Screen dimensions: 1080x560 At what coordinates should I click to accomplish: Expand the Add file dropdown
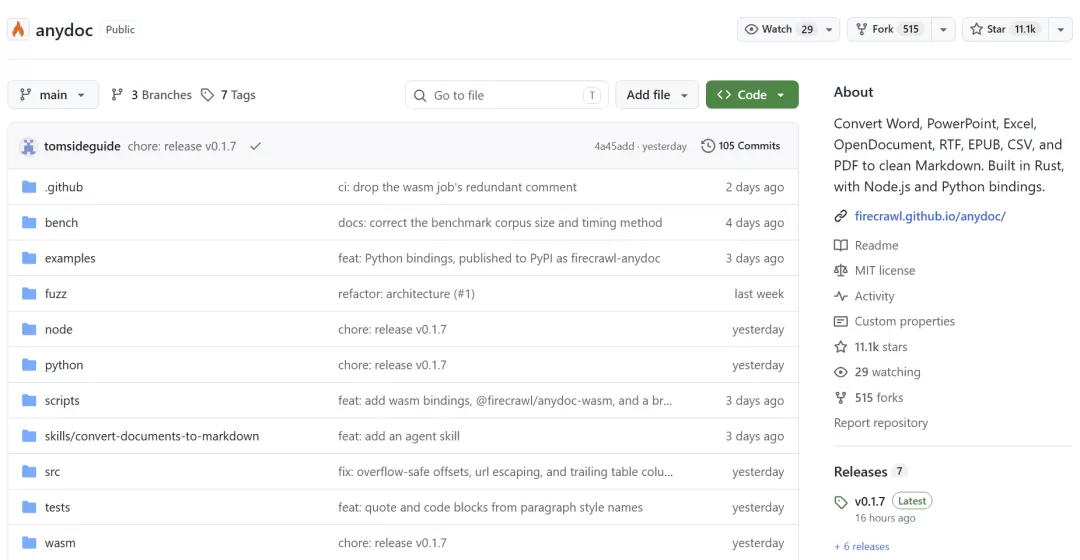coord(656,95)
